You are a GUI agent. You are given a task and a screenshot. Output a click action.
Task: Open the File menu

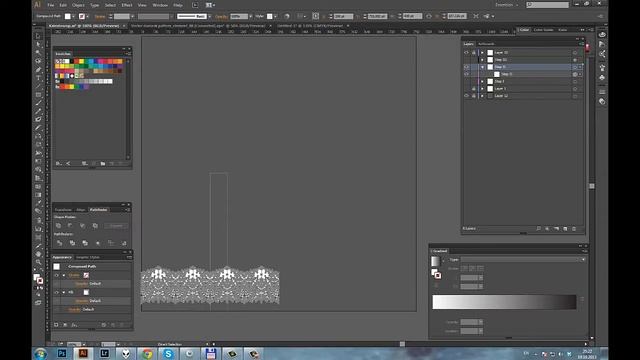[x=51, y=5]
